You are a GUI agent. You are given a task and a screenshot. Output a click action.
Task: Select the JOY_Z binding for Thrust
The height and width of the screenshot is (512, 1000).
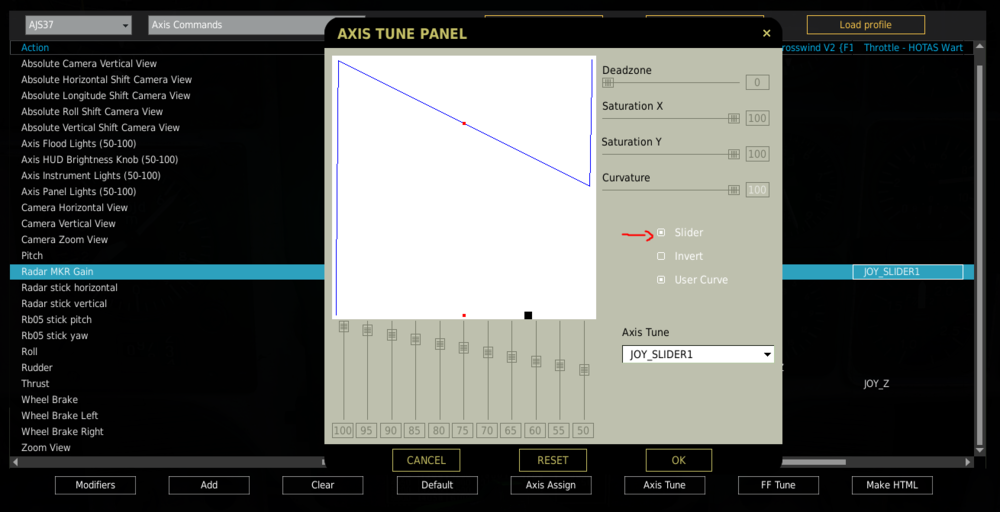click(876, 384)
